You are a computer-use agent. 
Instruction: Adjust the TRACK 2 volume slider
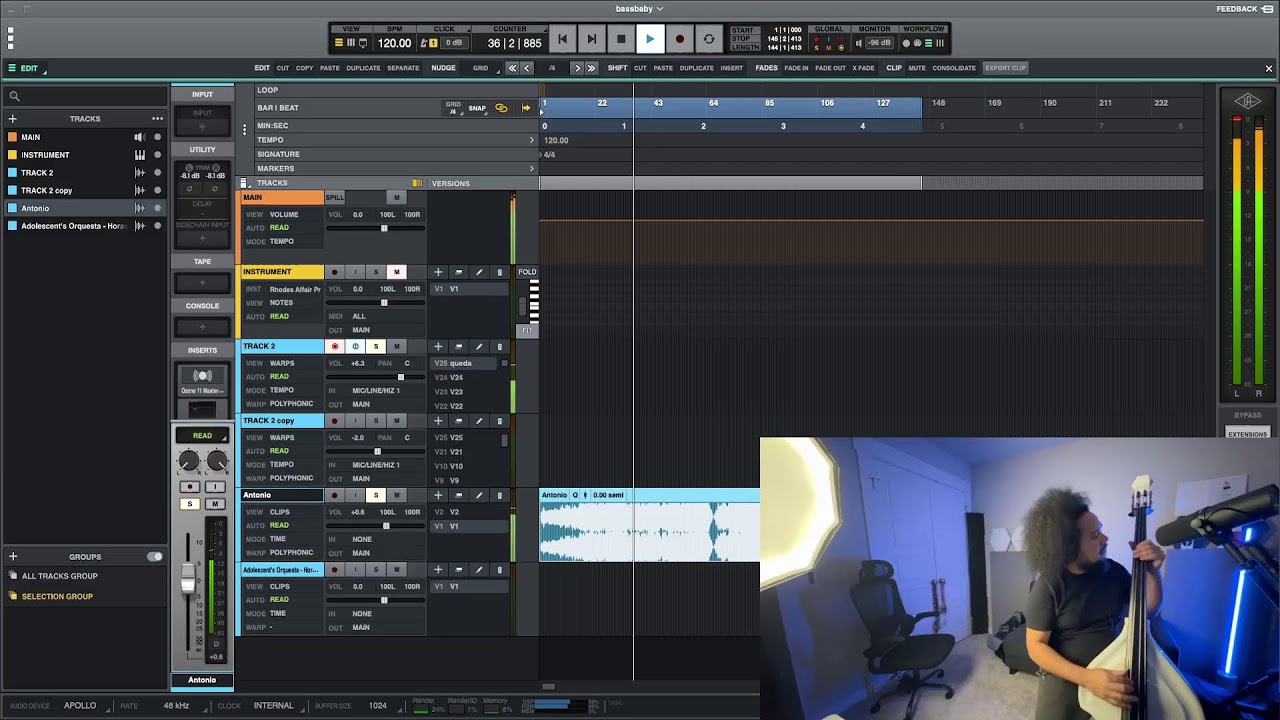(x=401, y=377)
